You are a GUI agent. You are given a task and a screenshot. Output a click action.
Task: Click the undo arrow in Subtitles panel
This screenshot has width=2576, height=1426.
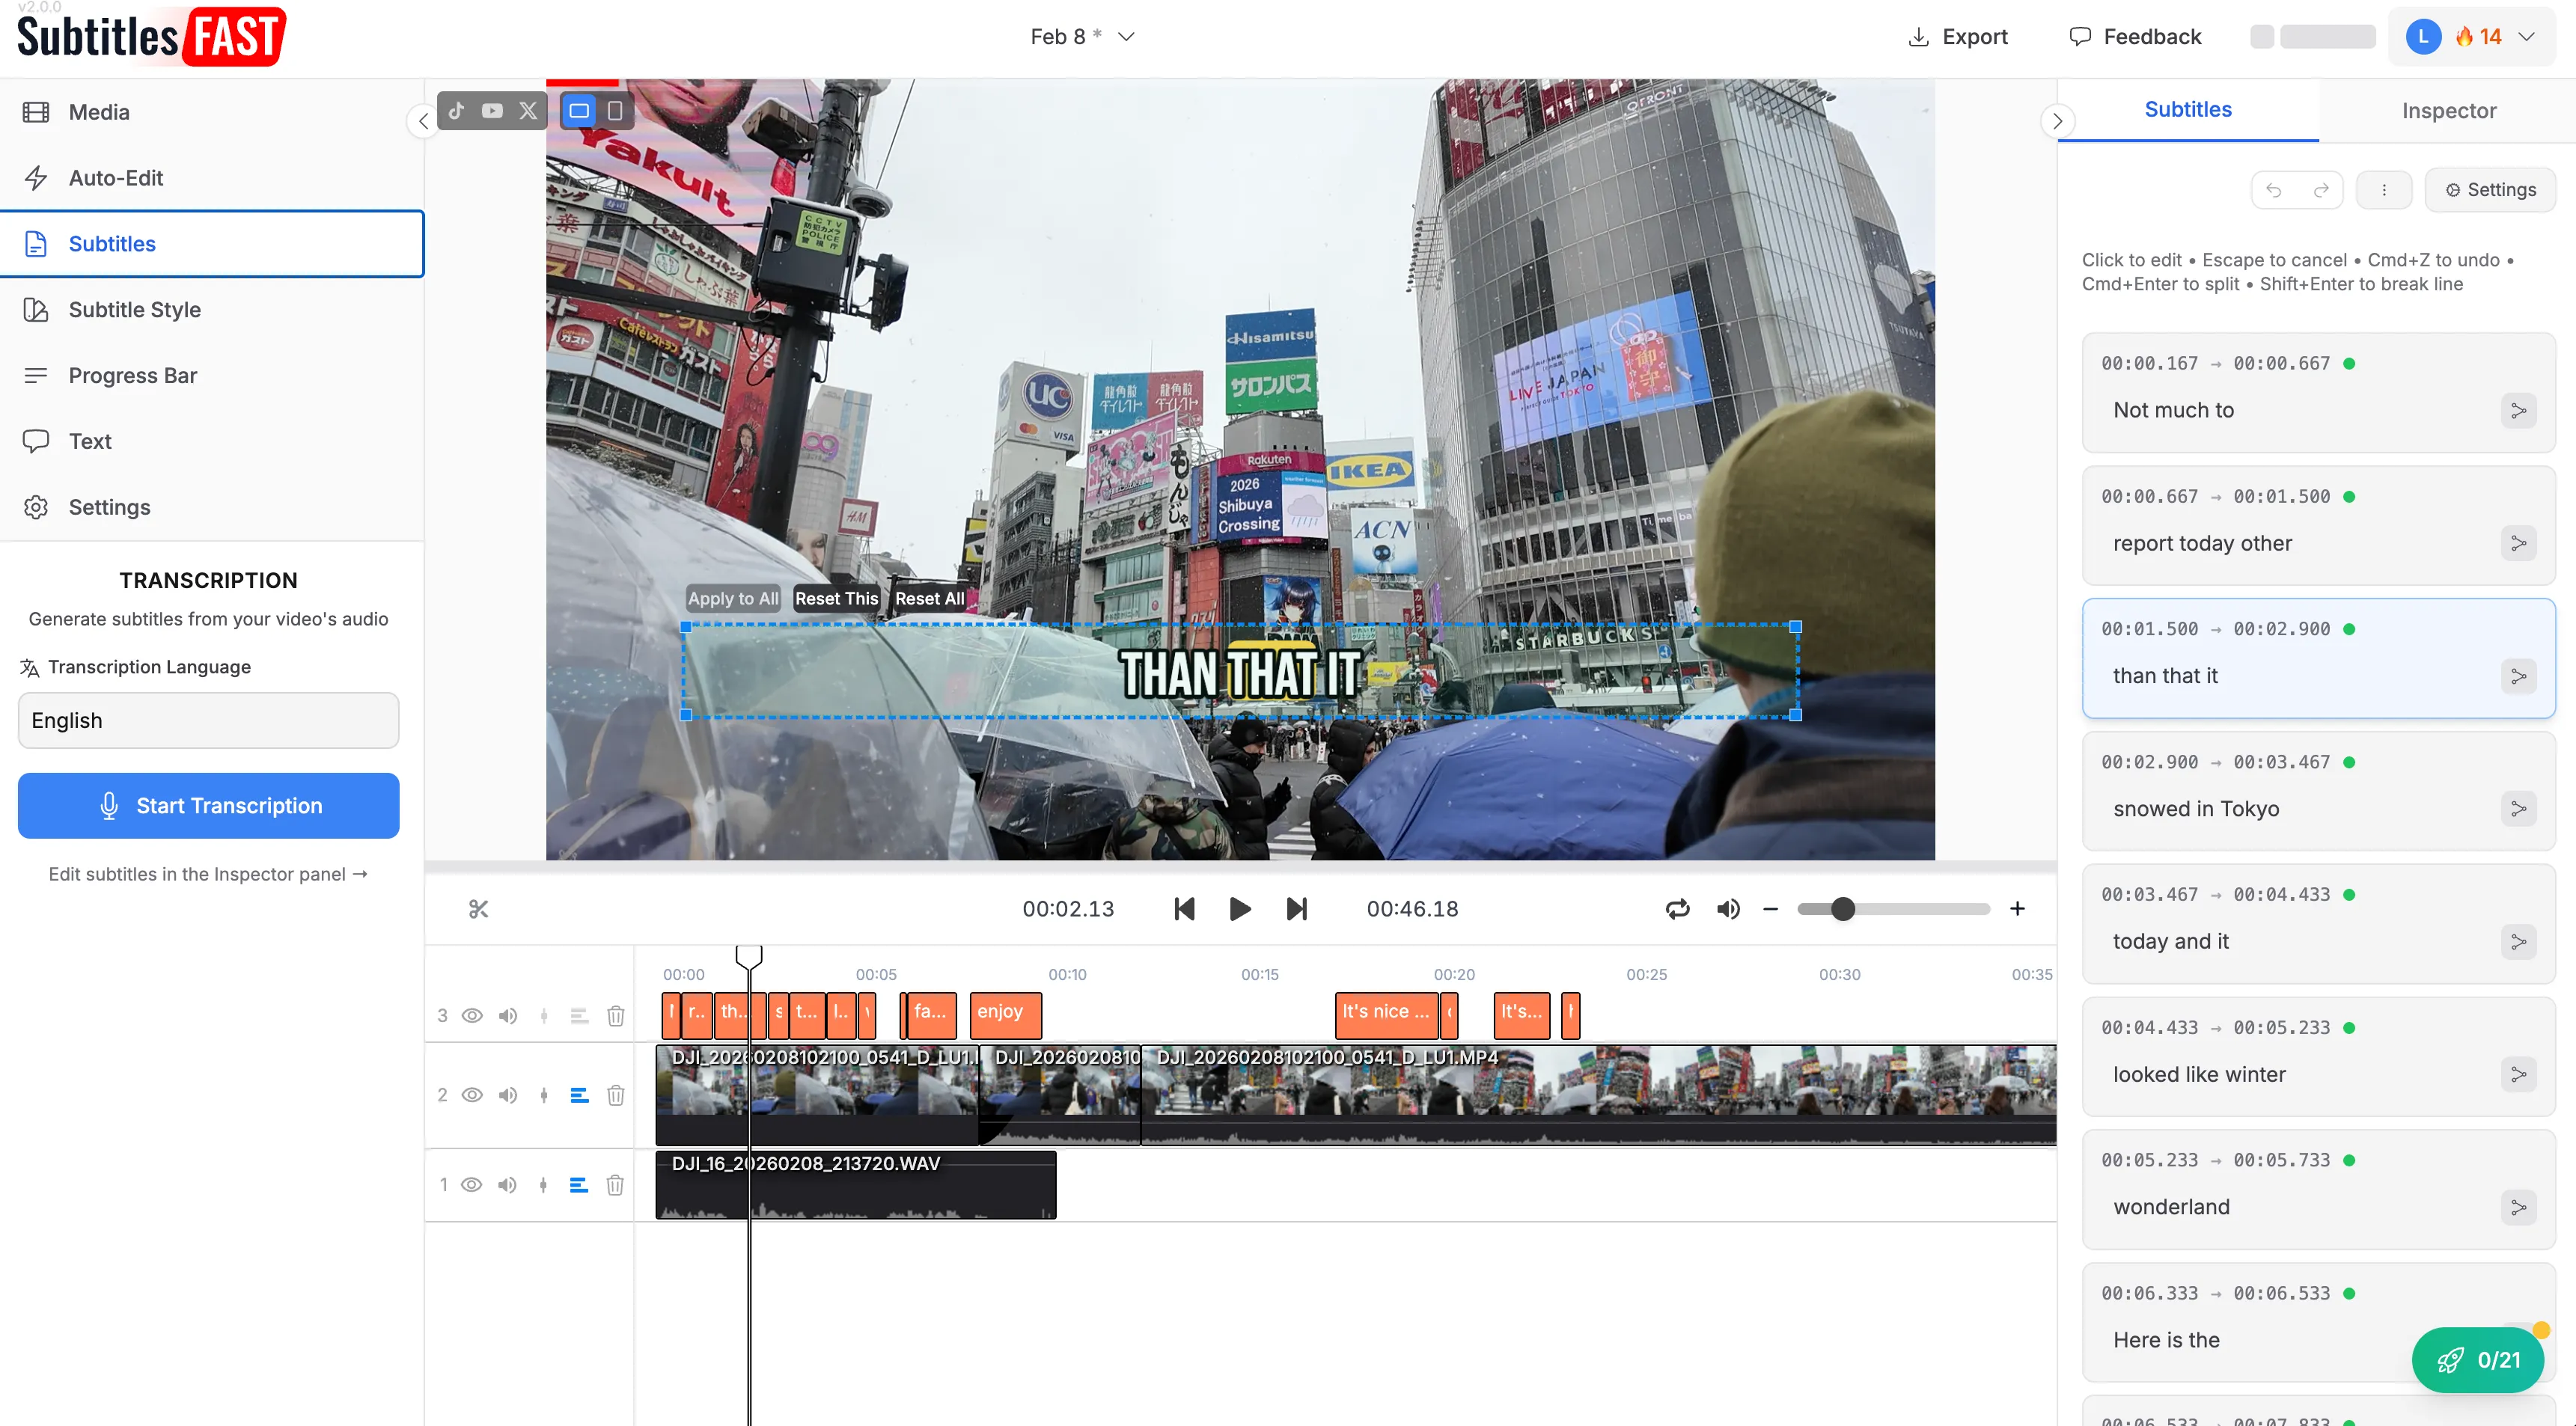tap(2274, 190)
